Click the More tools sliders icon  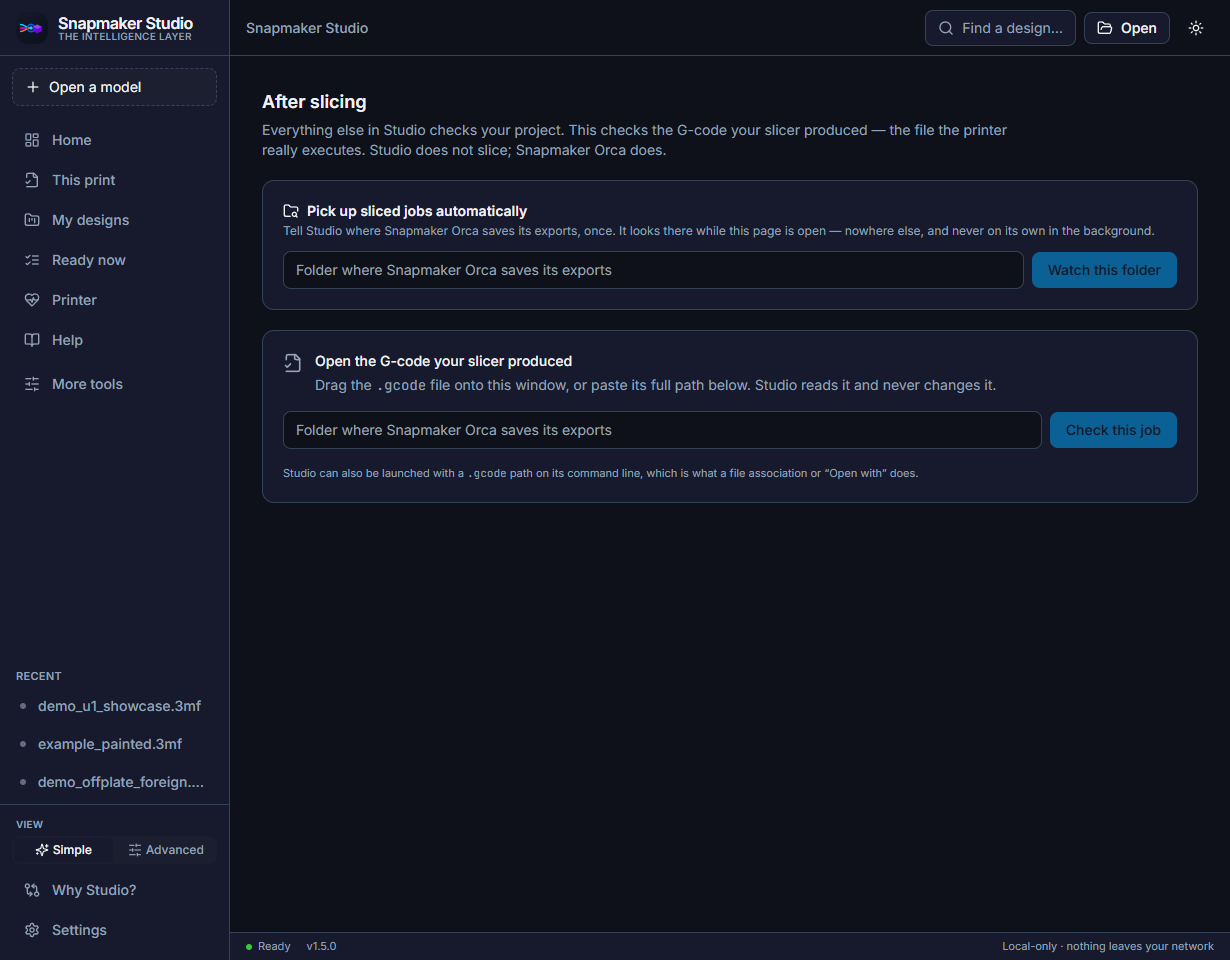(x=32, y=384)
